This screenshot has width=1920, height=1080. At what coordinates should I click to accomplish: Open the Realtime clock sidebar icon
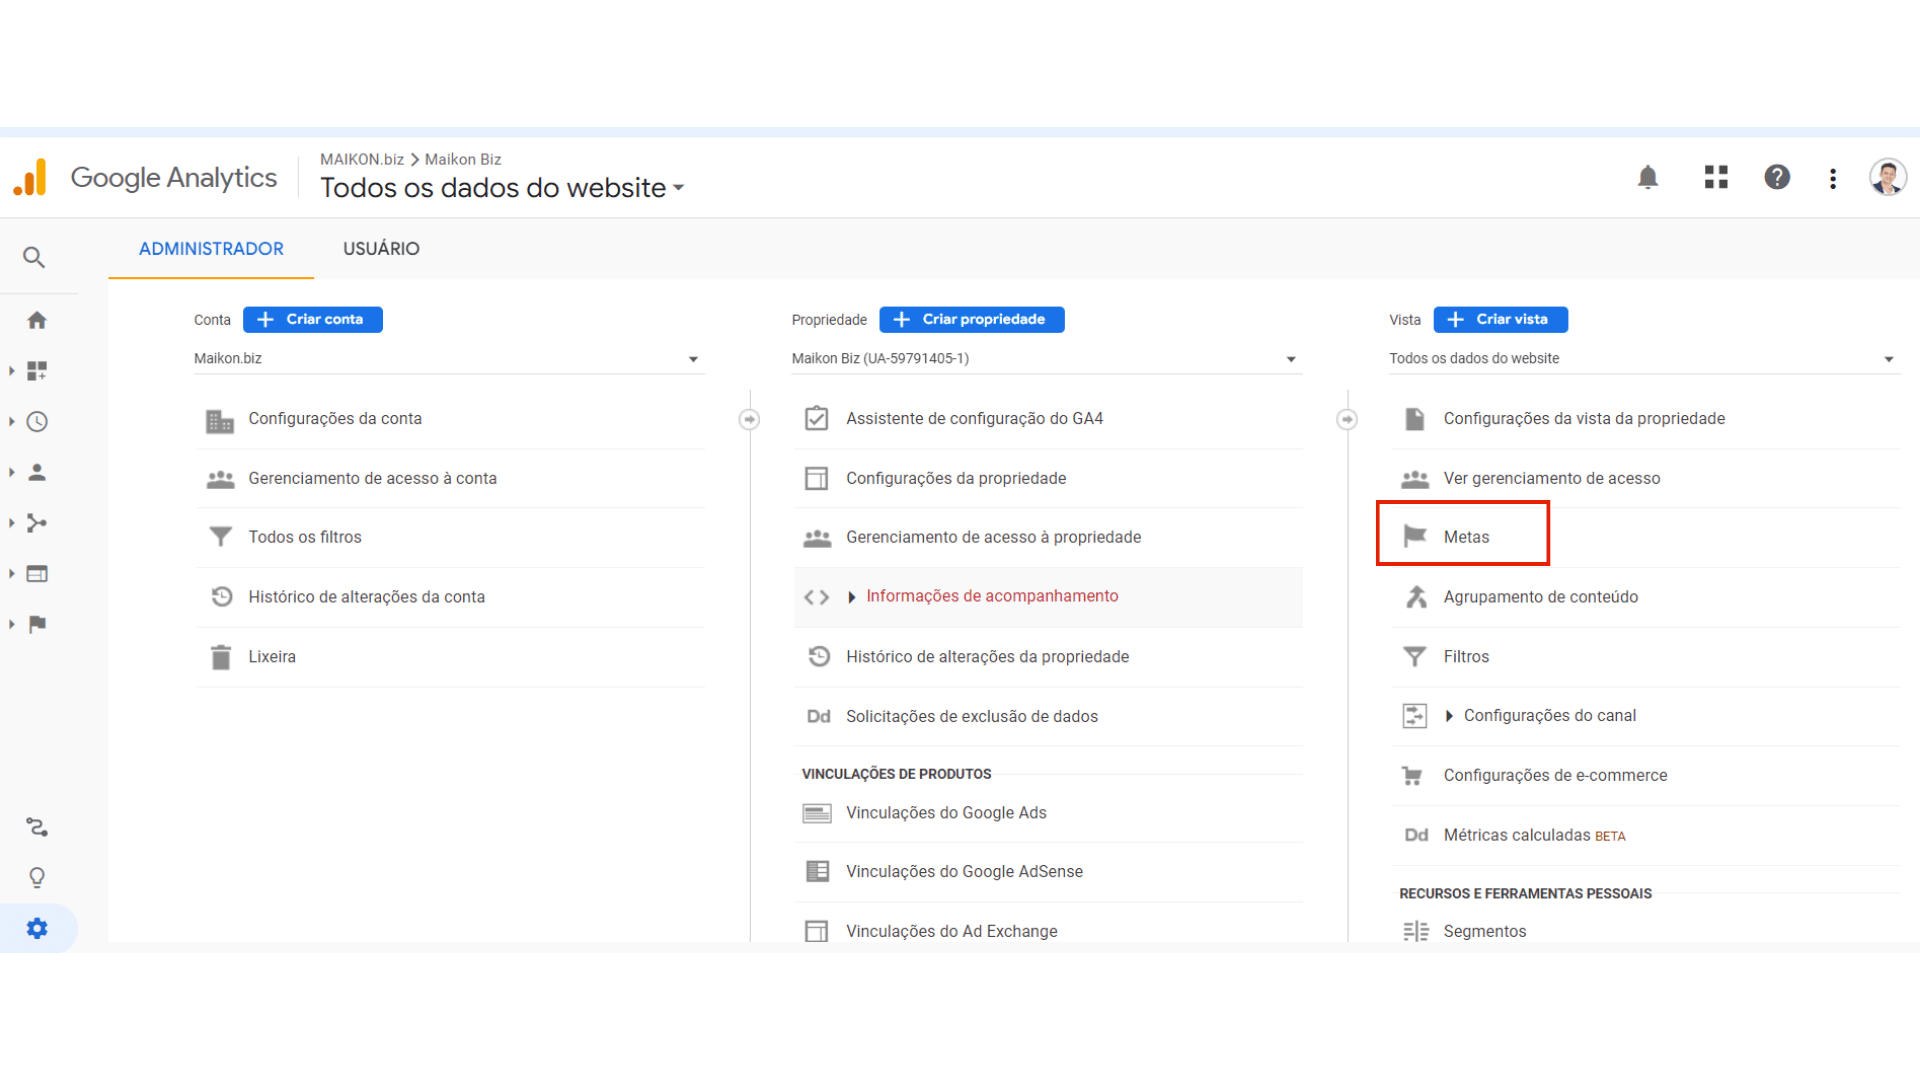coord(37,422)
